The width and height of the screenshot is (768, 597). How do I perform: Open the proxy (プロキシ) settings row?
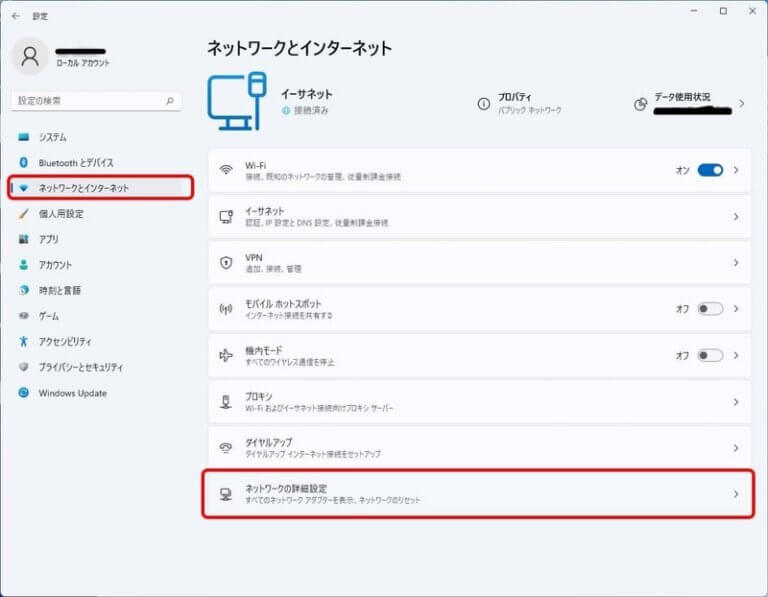480,402
